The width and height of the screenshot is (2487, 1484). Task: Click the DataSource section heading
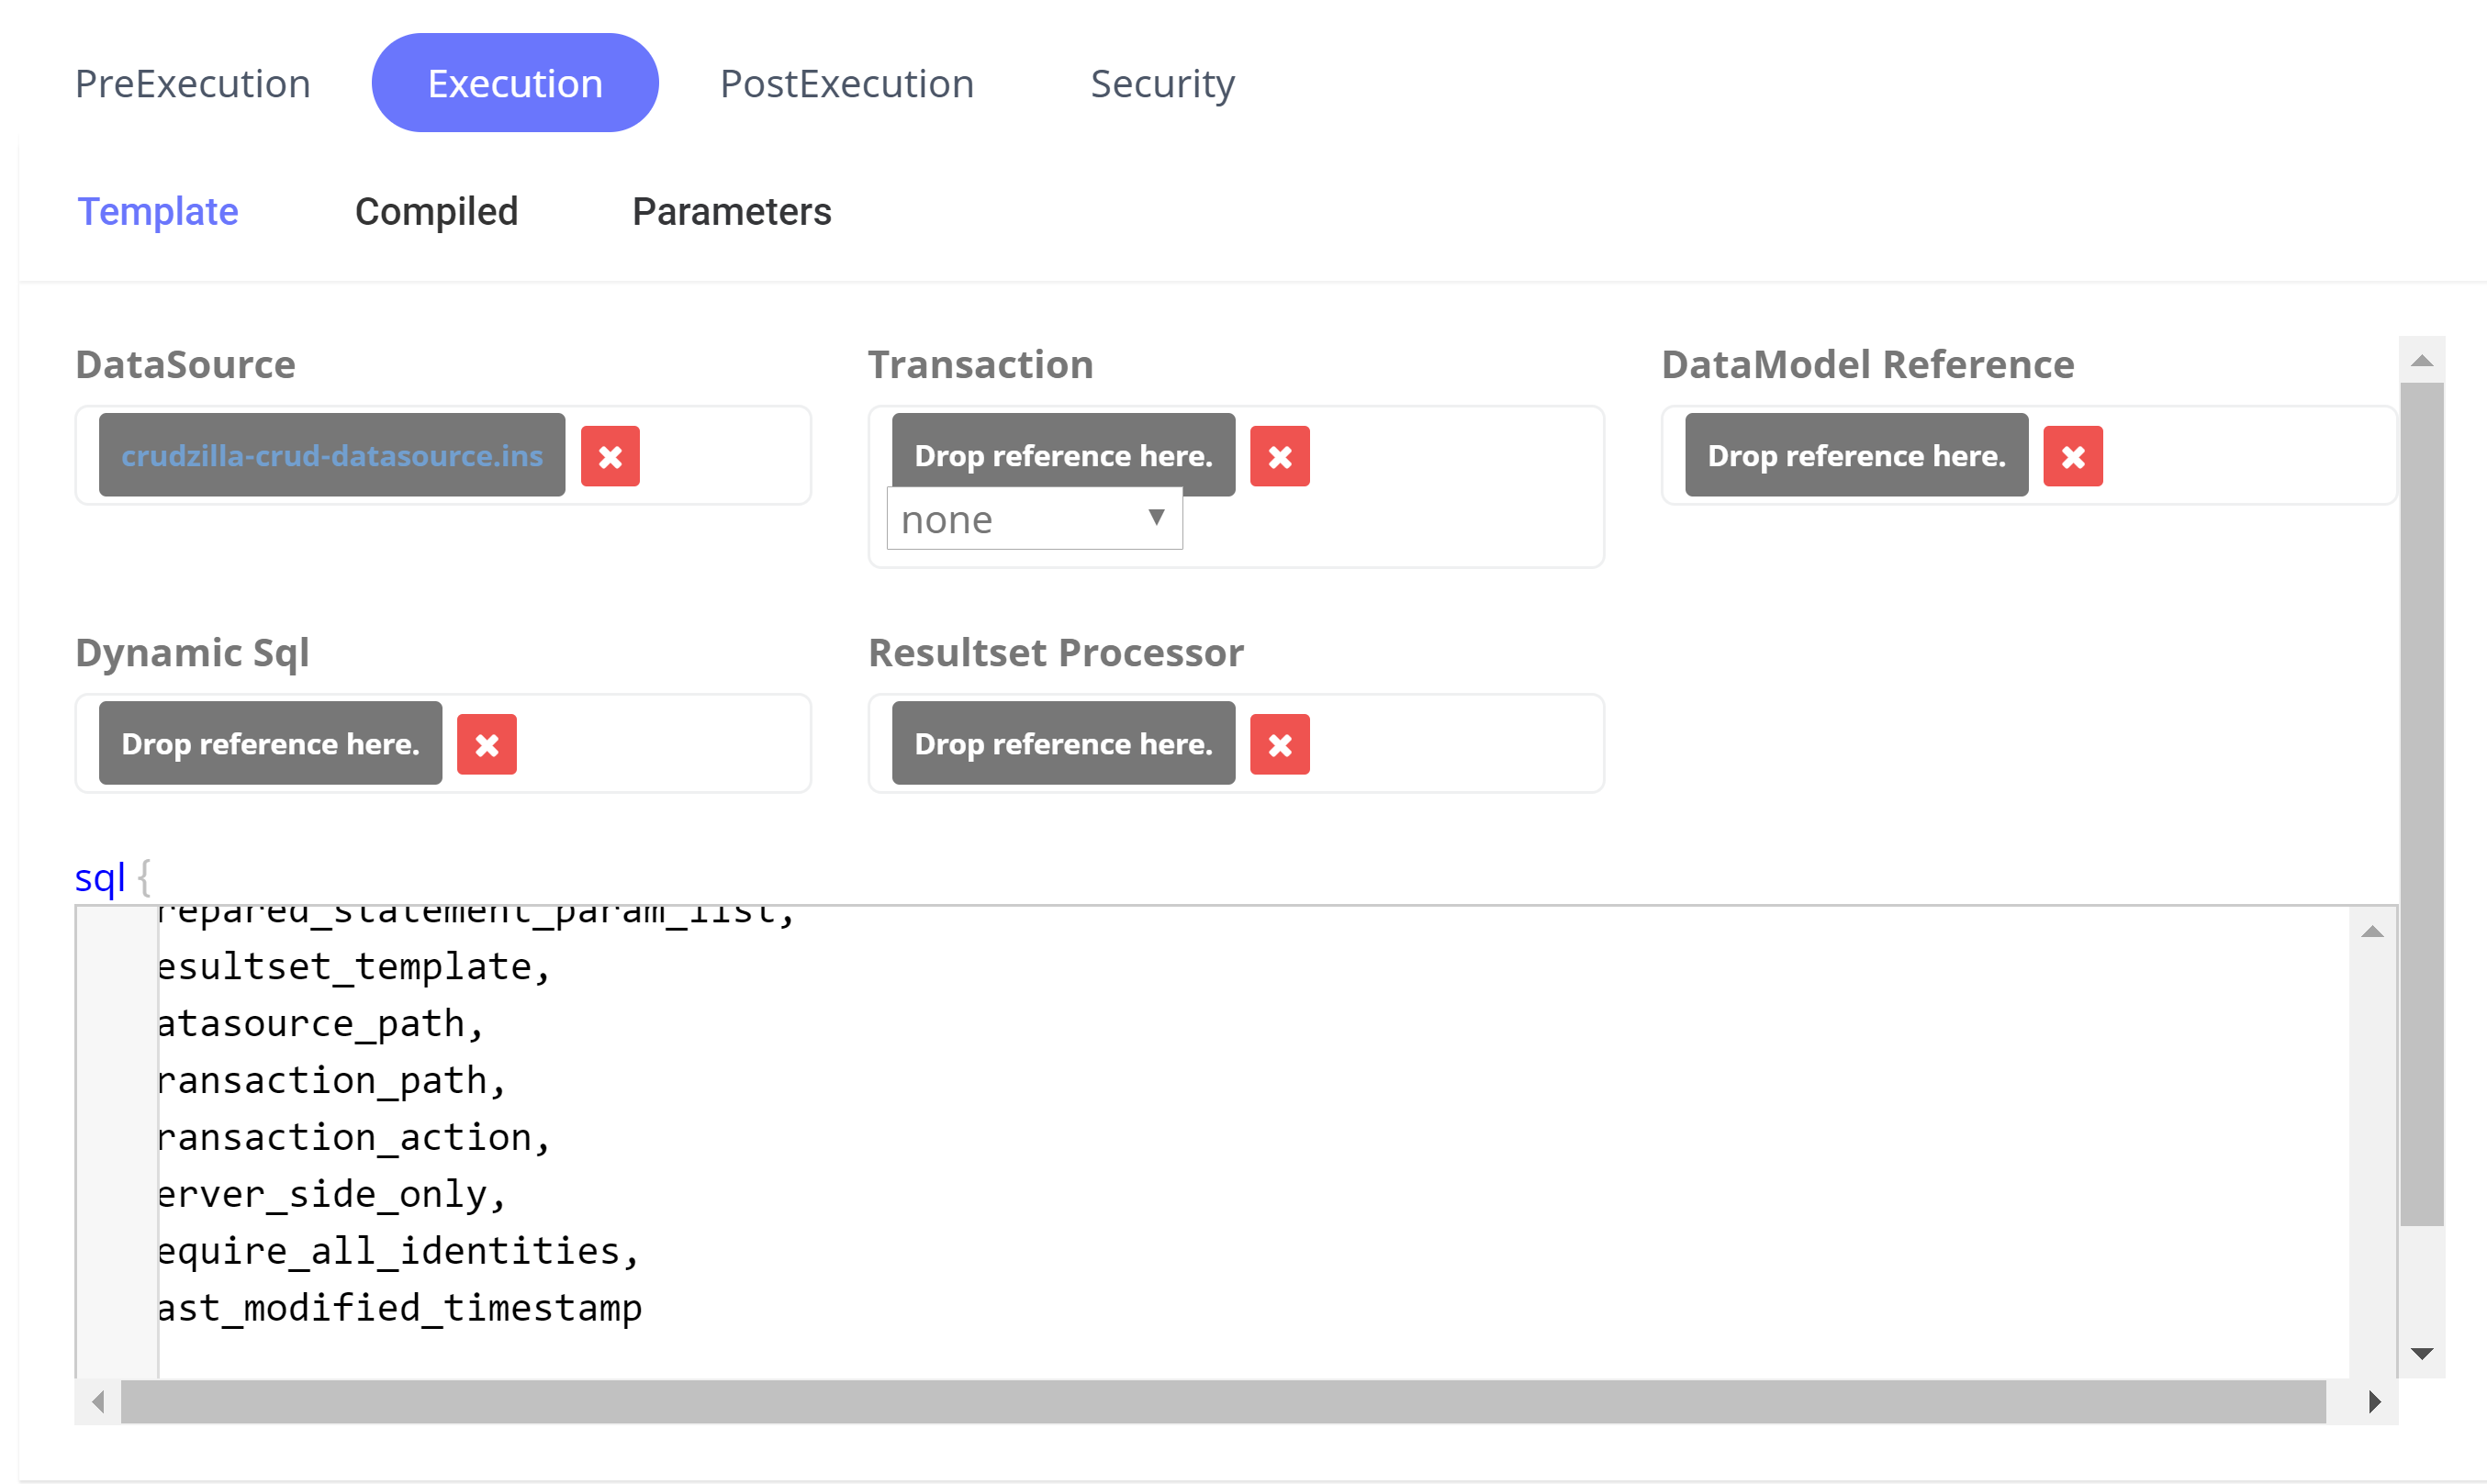(185, 364)
